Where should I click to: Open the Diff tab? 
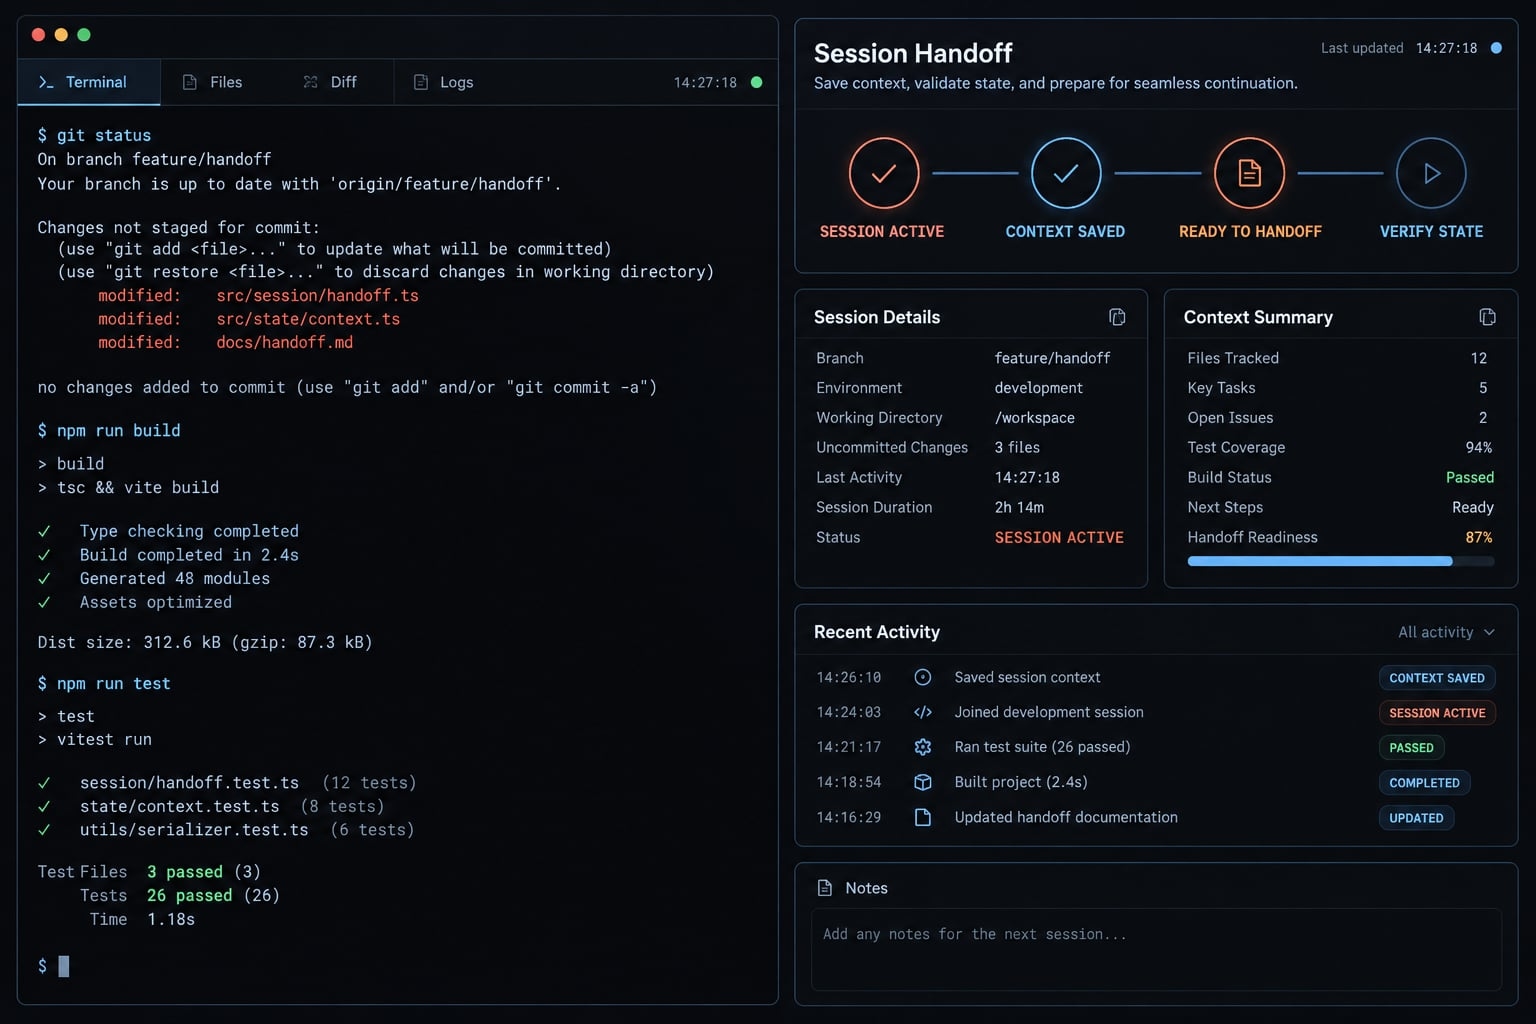pos(330,82)
